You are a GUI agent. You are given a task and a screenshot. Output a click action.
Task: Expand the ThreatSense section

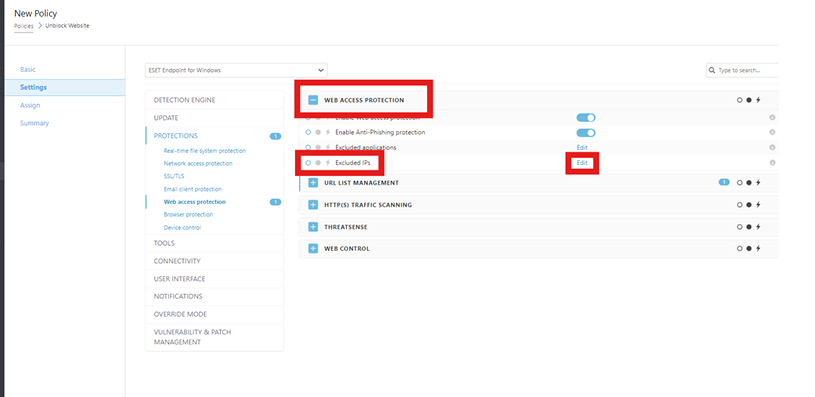click(x=313, y=227)
